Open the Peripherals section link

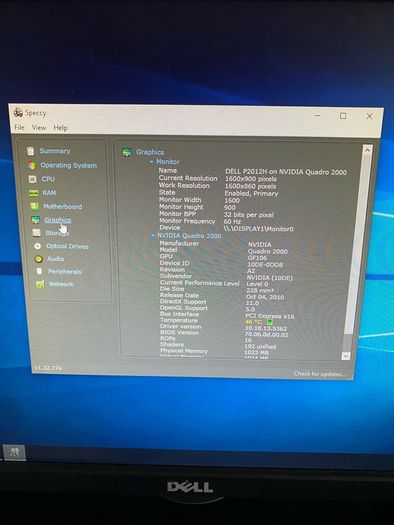pyautogui.click(x=65, y=272)
